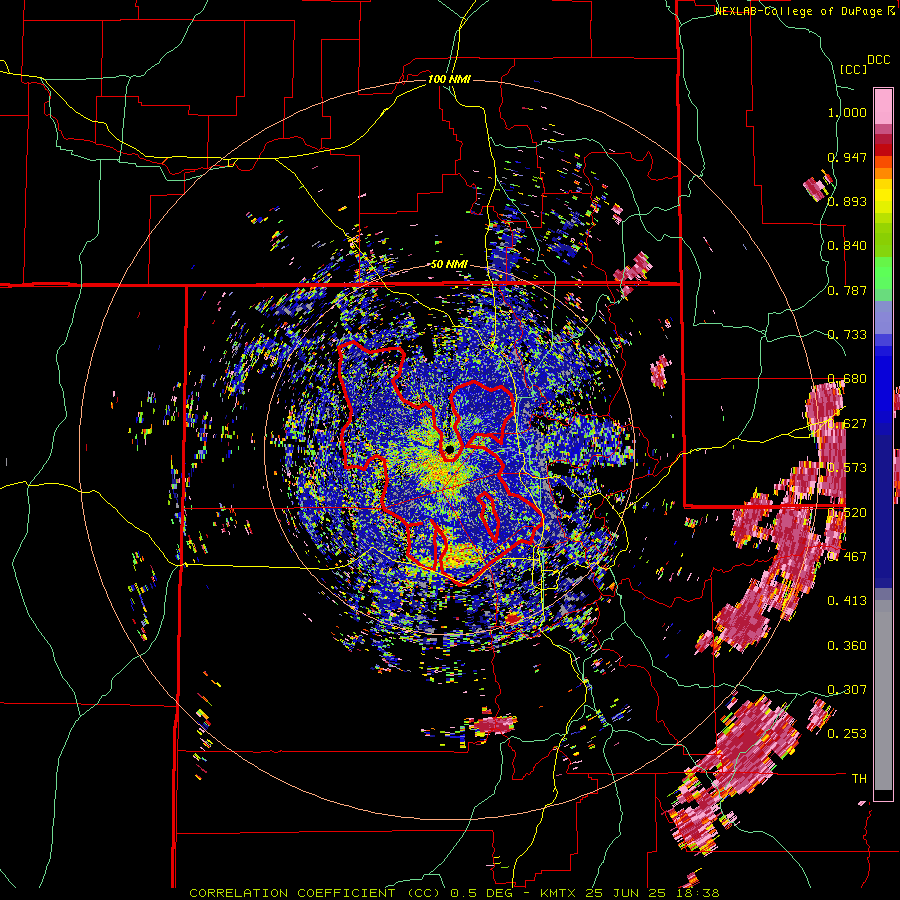Select the 0.573 legend value
Viewport: 900px width, 900px height.
847,468
